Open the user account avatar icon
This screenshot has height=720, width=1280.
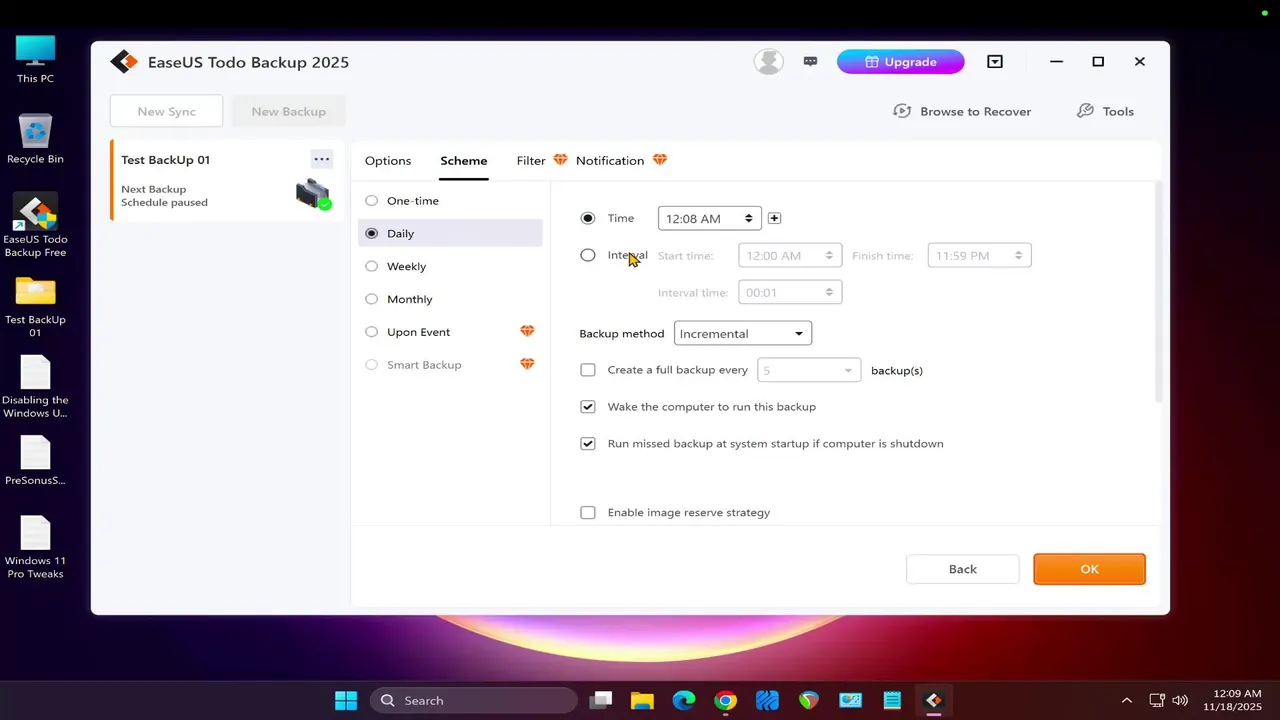coord(769,62)
